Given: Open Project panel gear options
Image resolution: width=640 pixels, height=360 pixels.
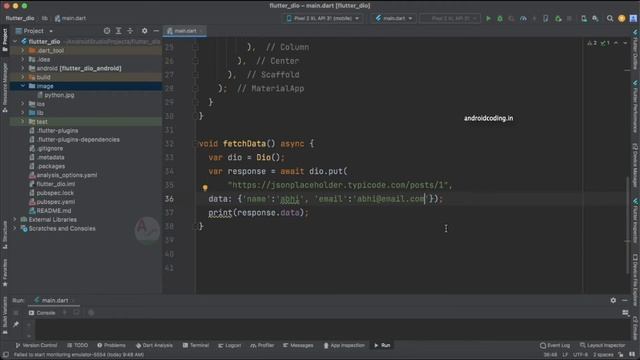Looking at the screenshot, I should 144,31.
